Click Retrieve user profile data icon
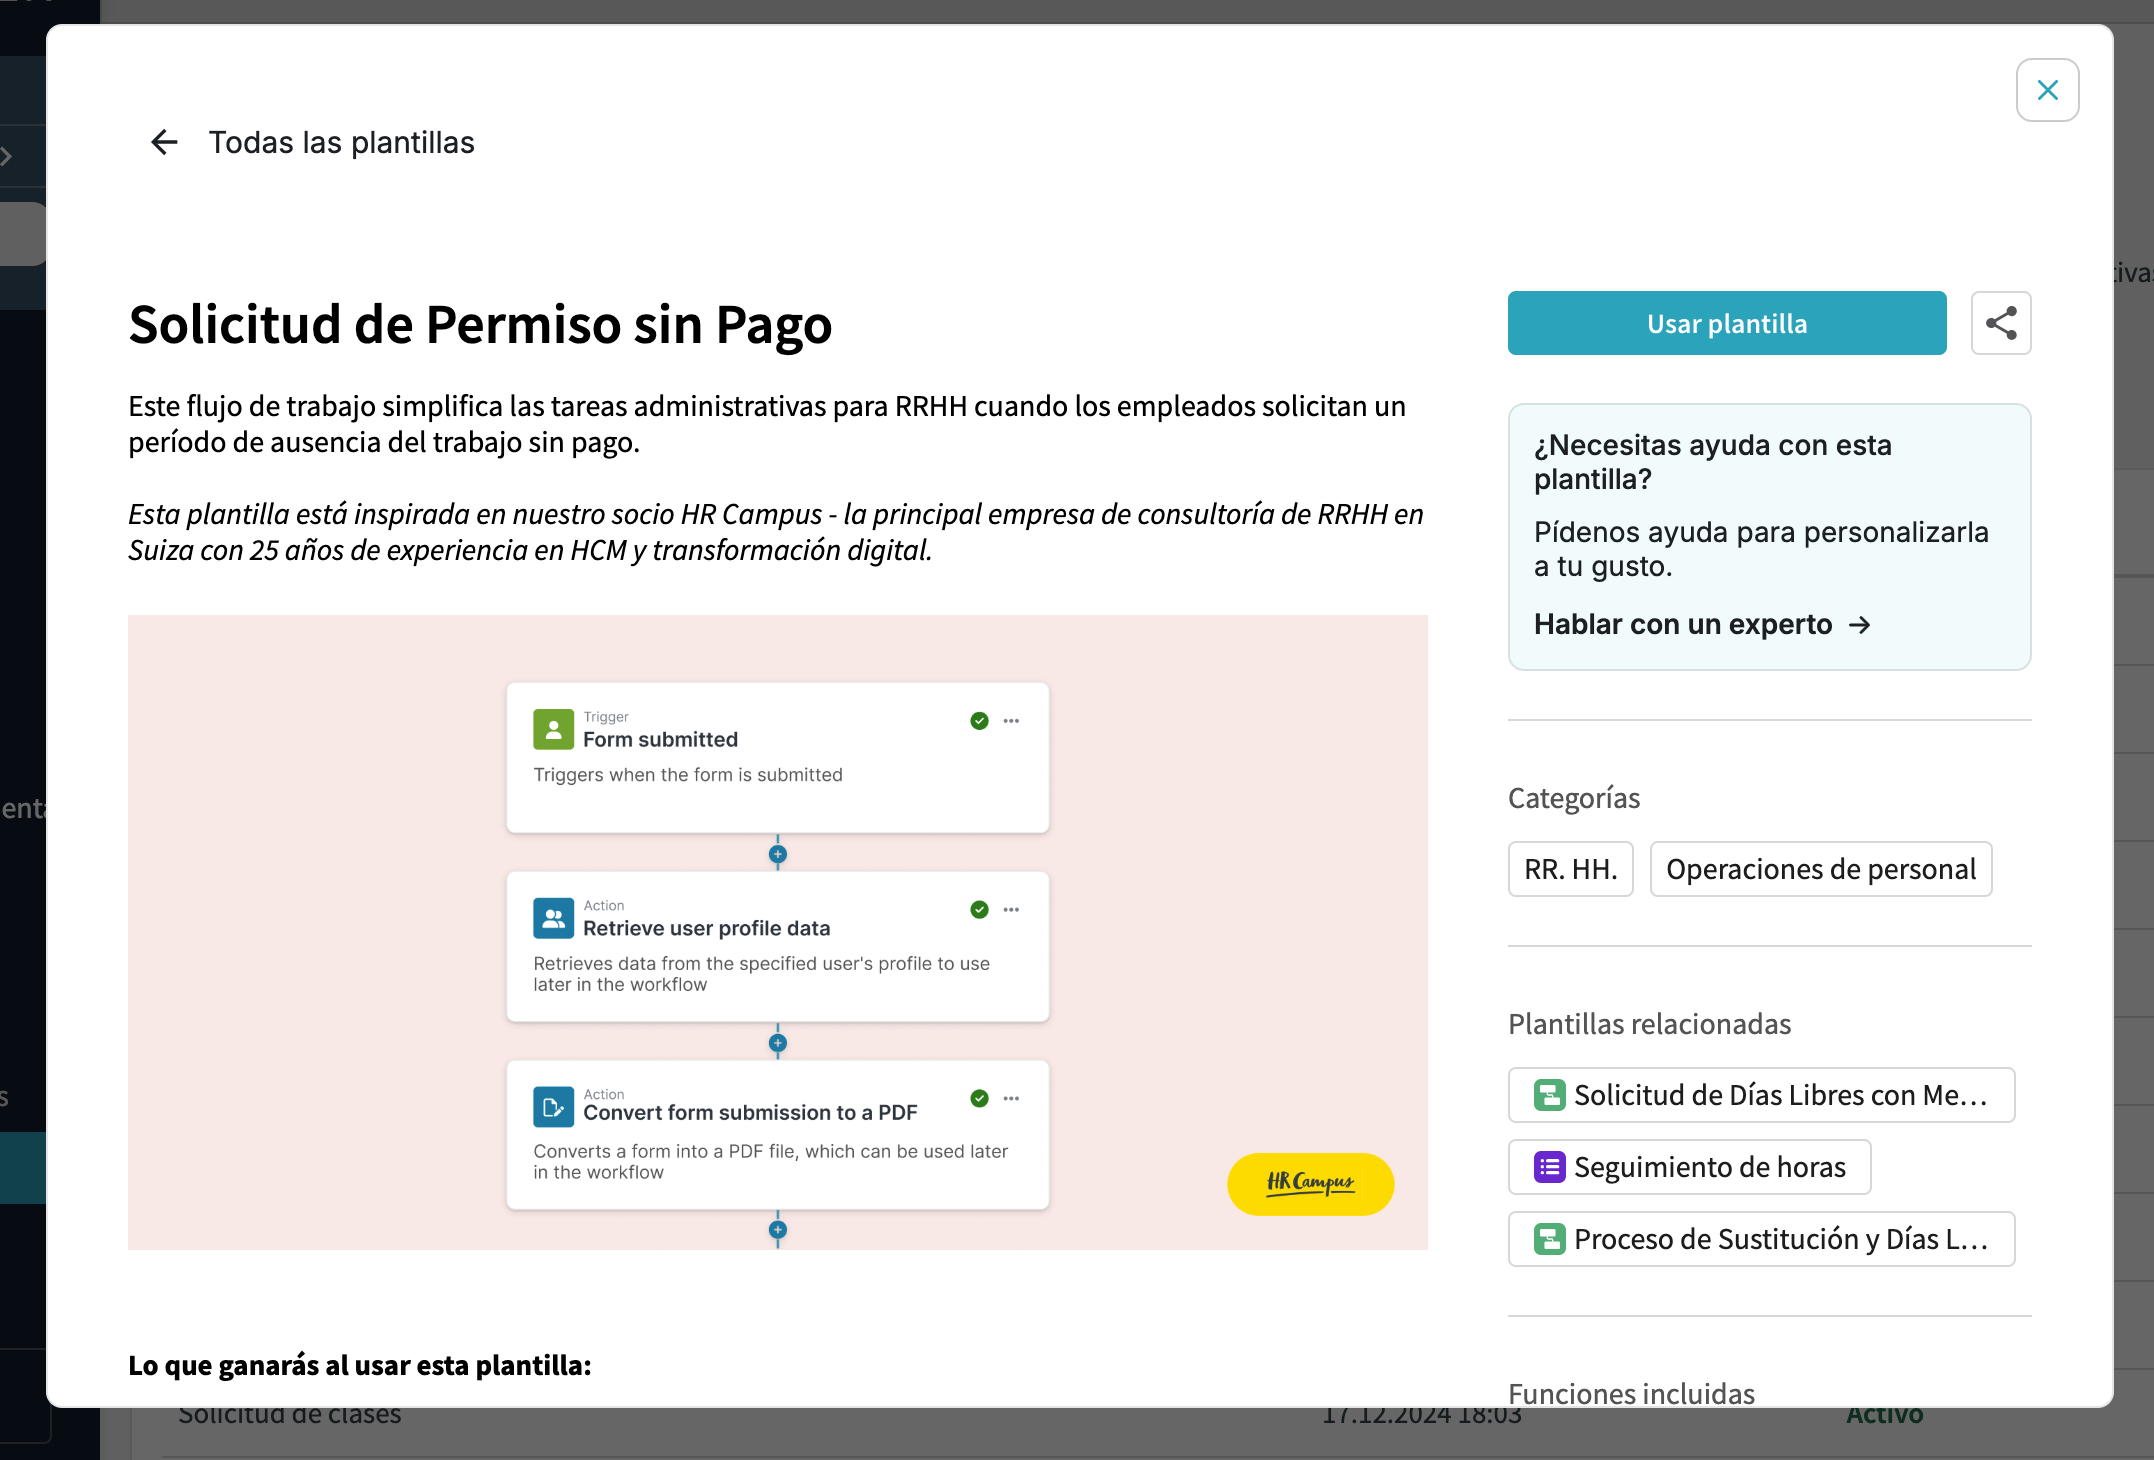 (553, 918)
